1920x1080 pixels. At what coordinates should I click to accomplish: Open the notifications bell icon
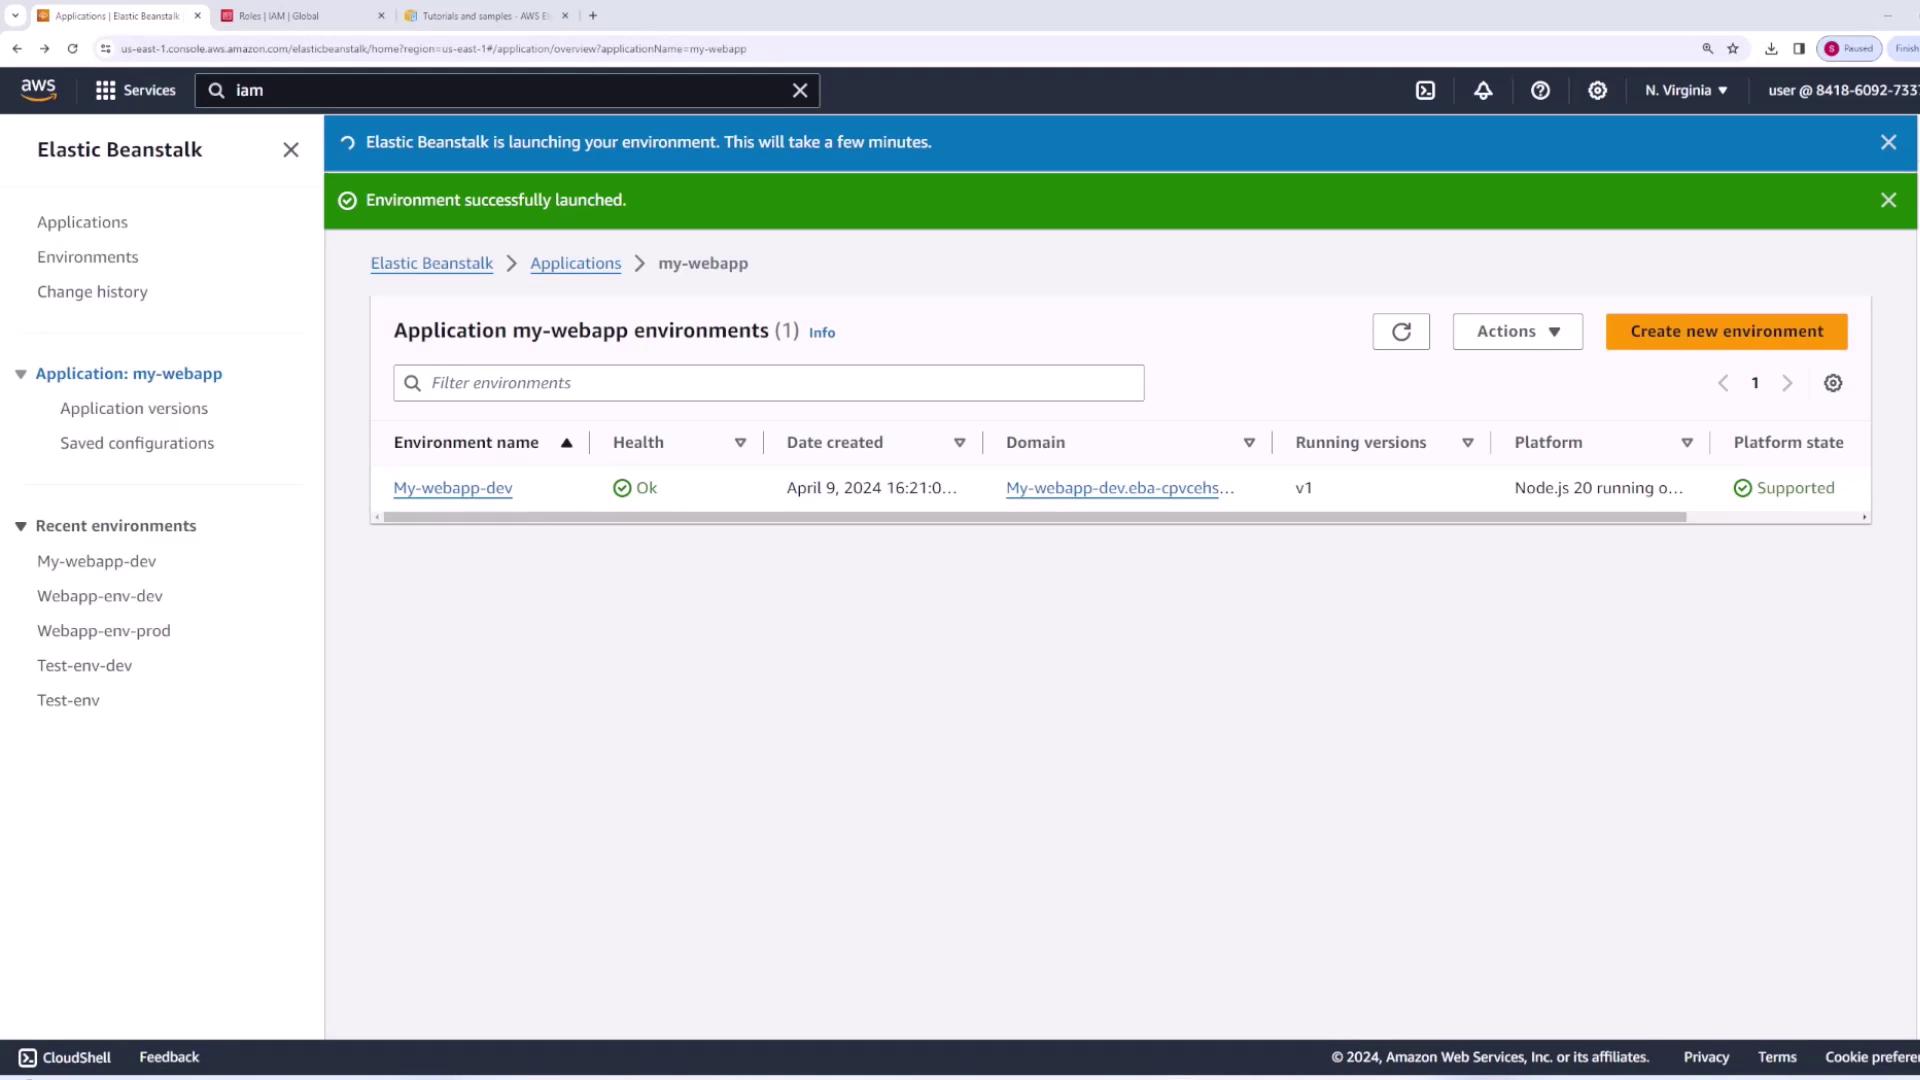(1483, 90)
